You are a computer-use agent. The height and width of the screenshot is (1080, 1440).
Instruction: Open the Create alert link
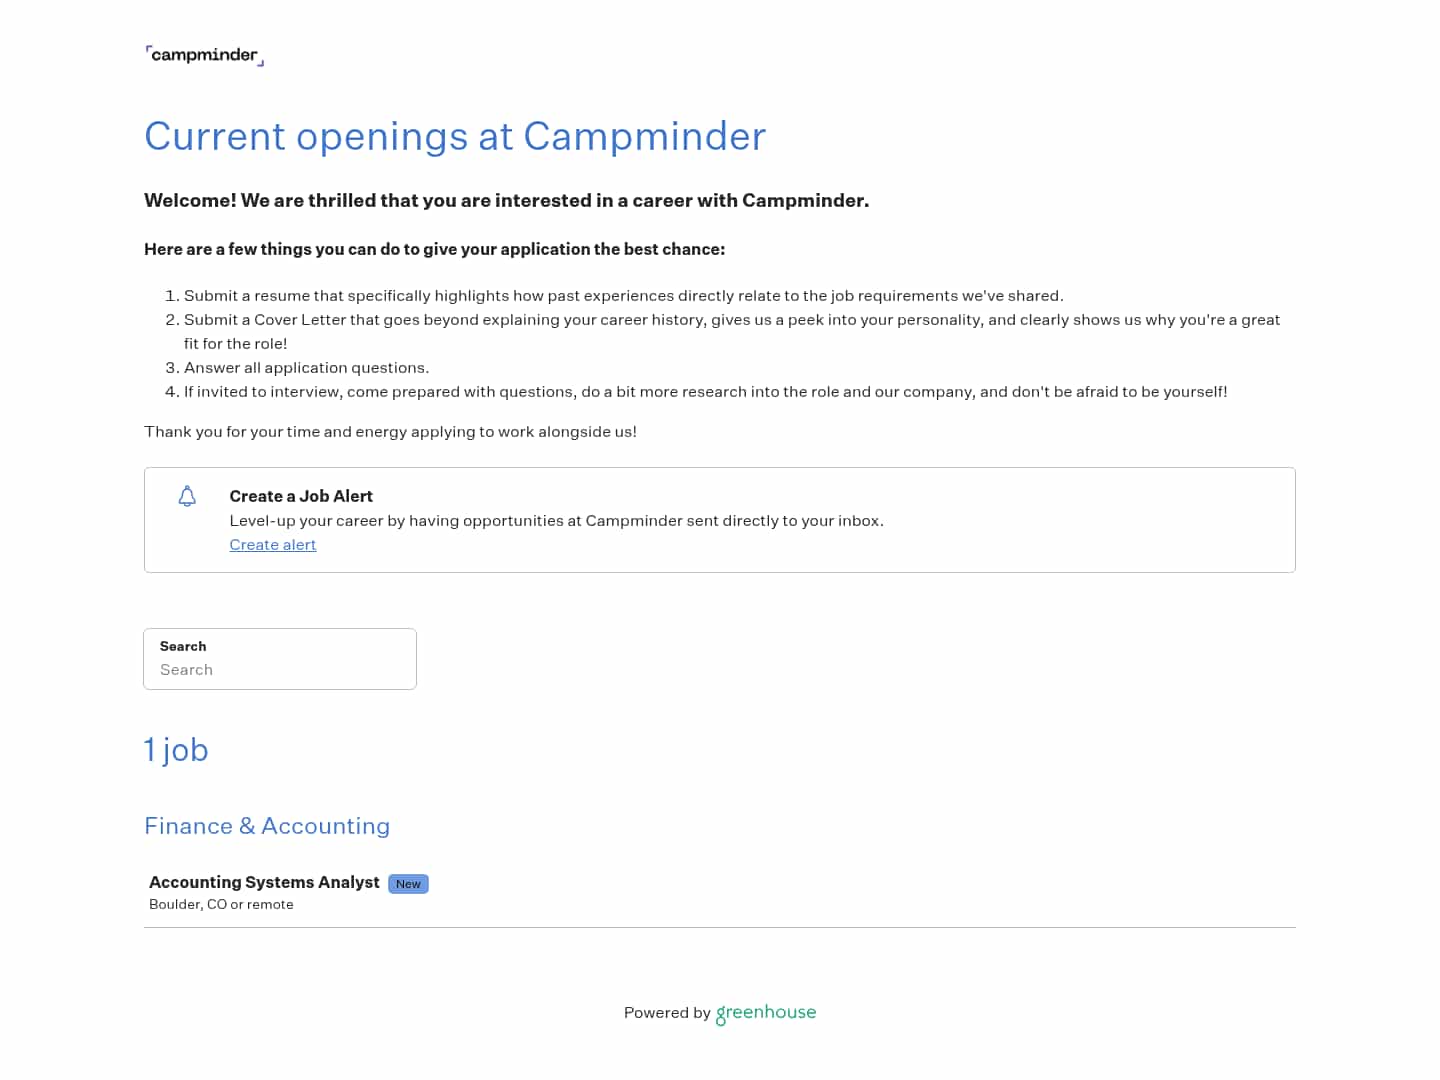click(x=273, y=545)
